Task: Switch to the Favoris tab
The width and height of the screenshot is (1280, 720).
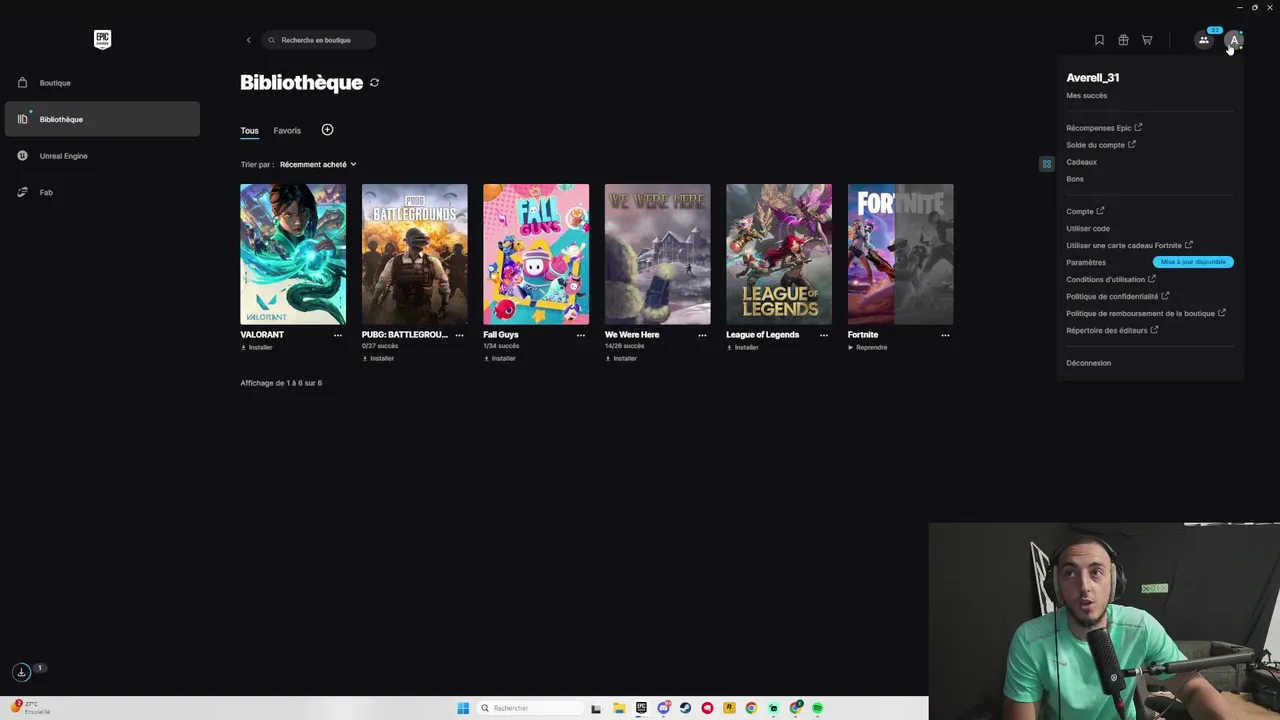Action: (287, 131)
